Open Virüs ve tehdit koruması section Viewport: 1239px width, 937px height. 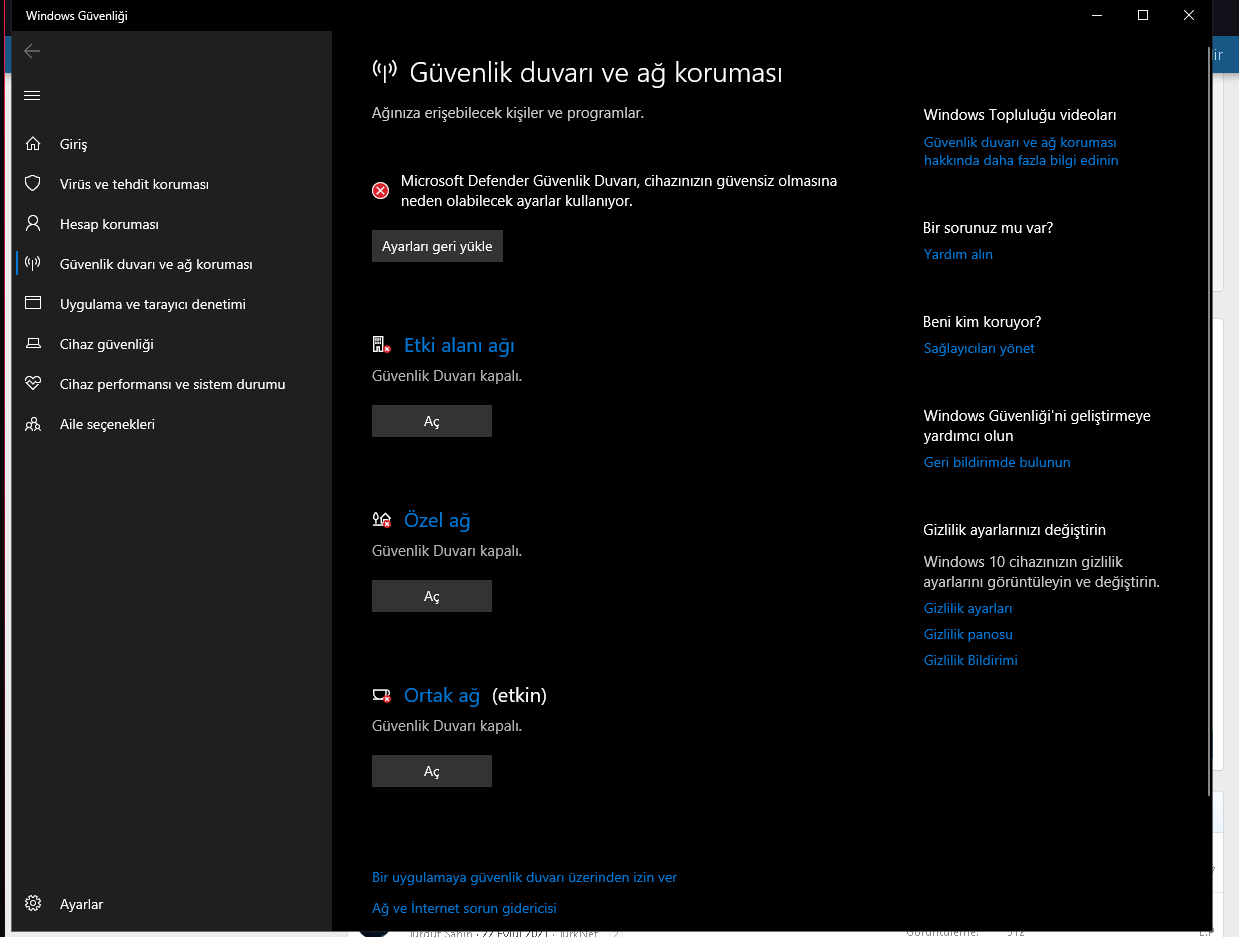[173, 184]
